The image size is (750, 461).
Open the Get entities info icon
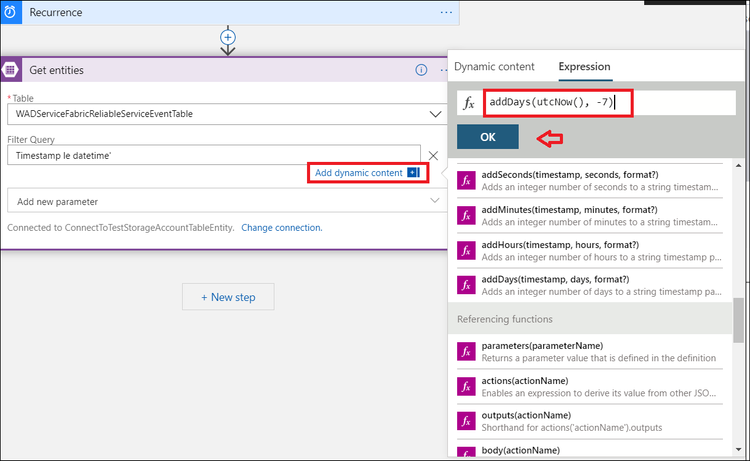(x=421, y=70)
